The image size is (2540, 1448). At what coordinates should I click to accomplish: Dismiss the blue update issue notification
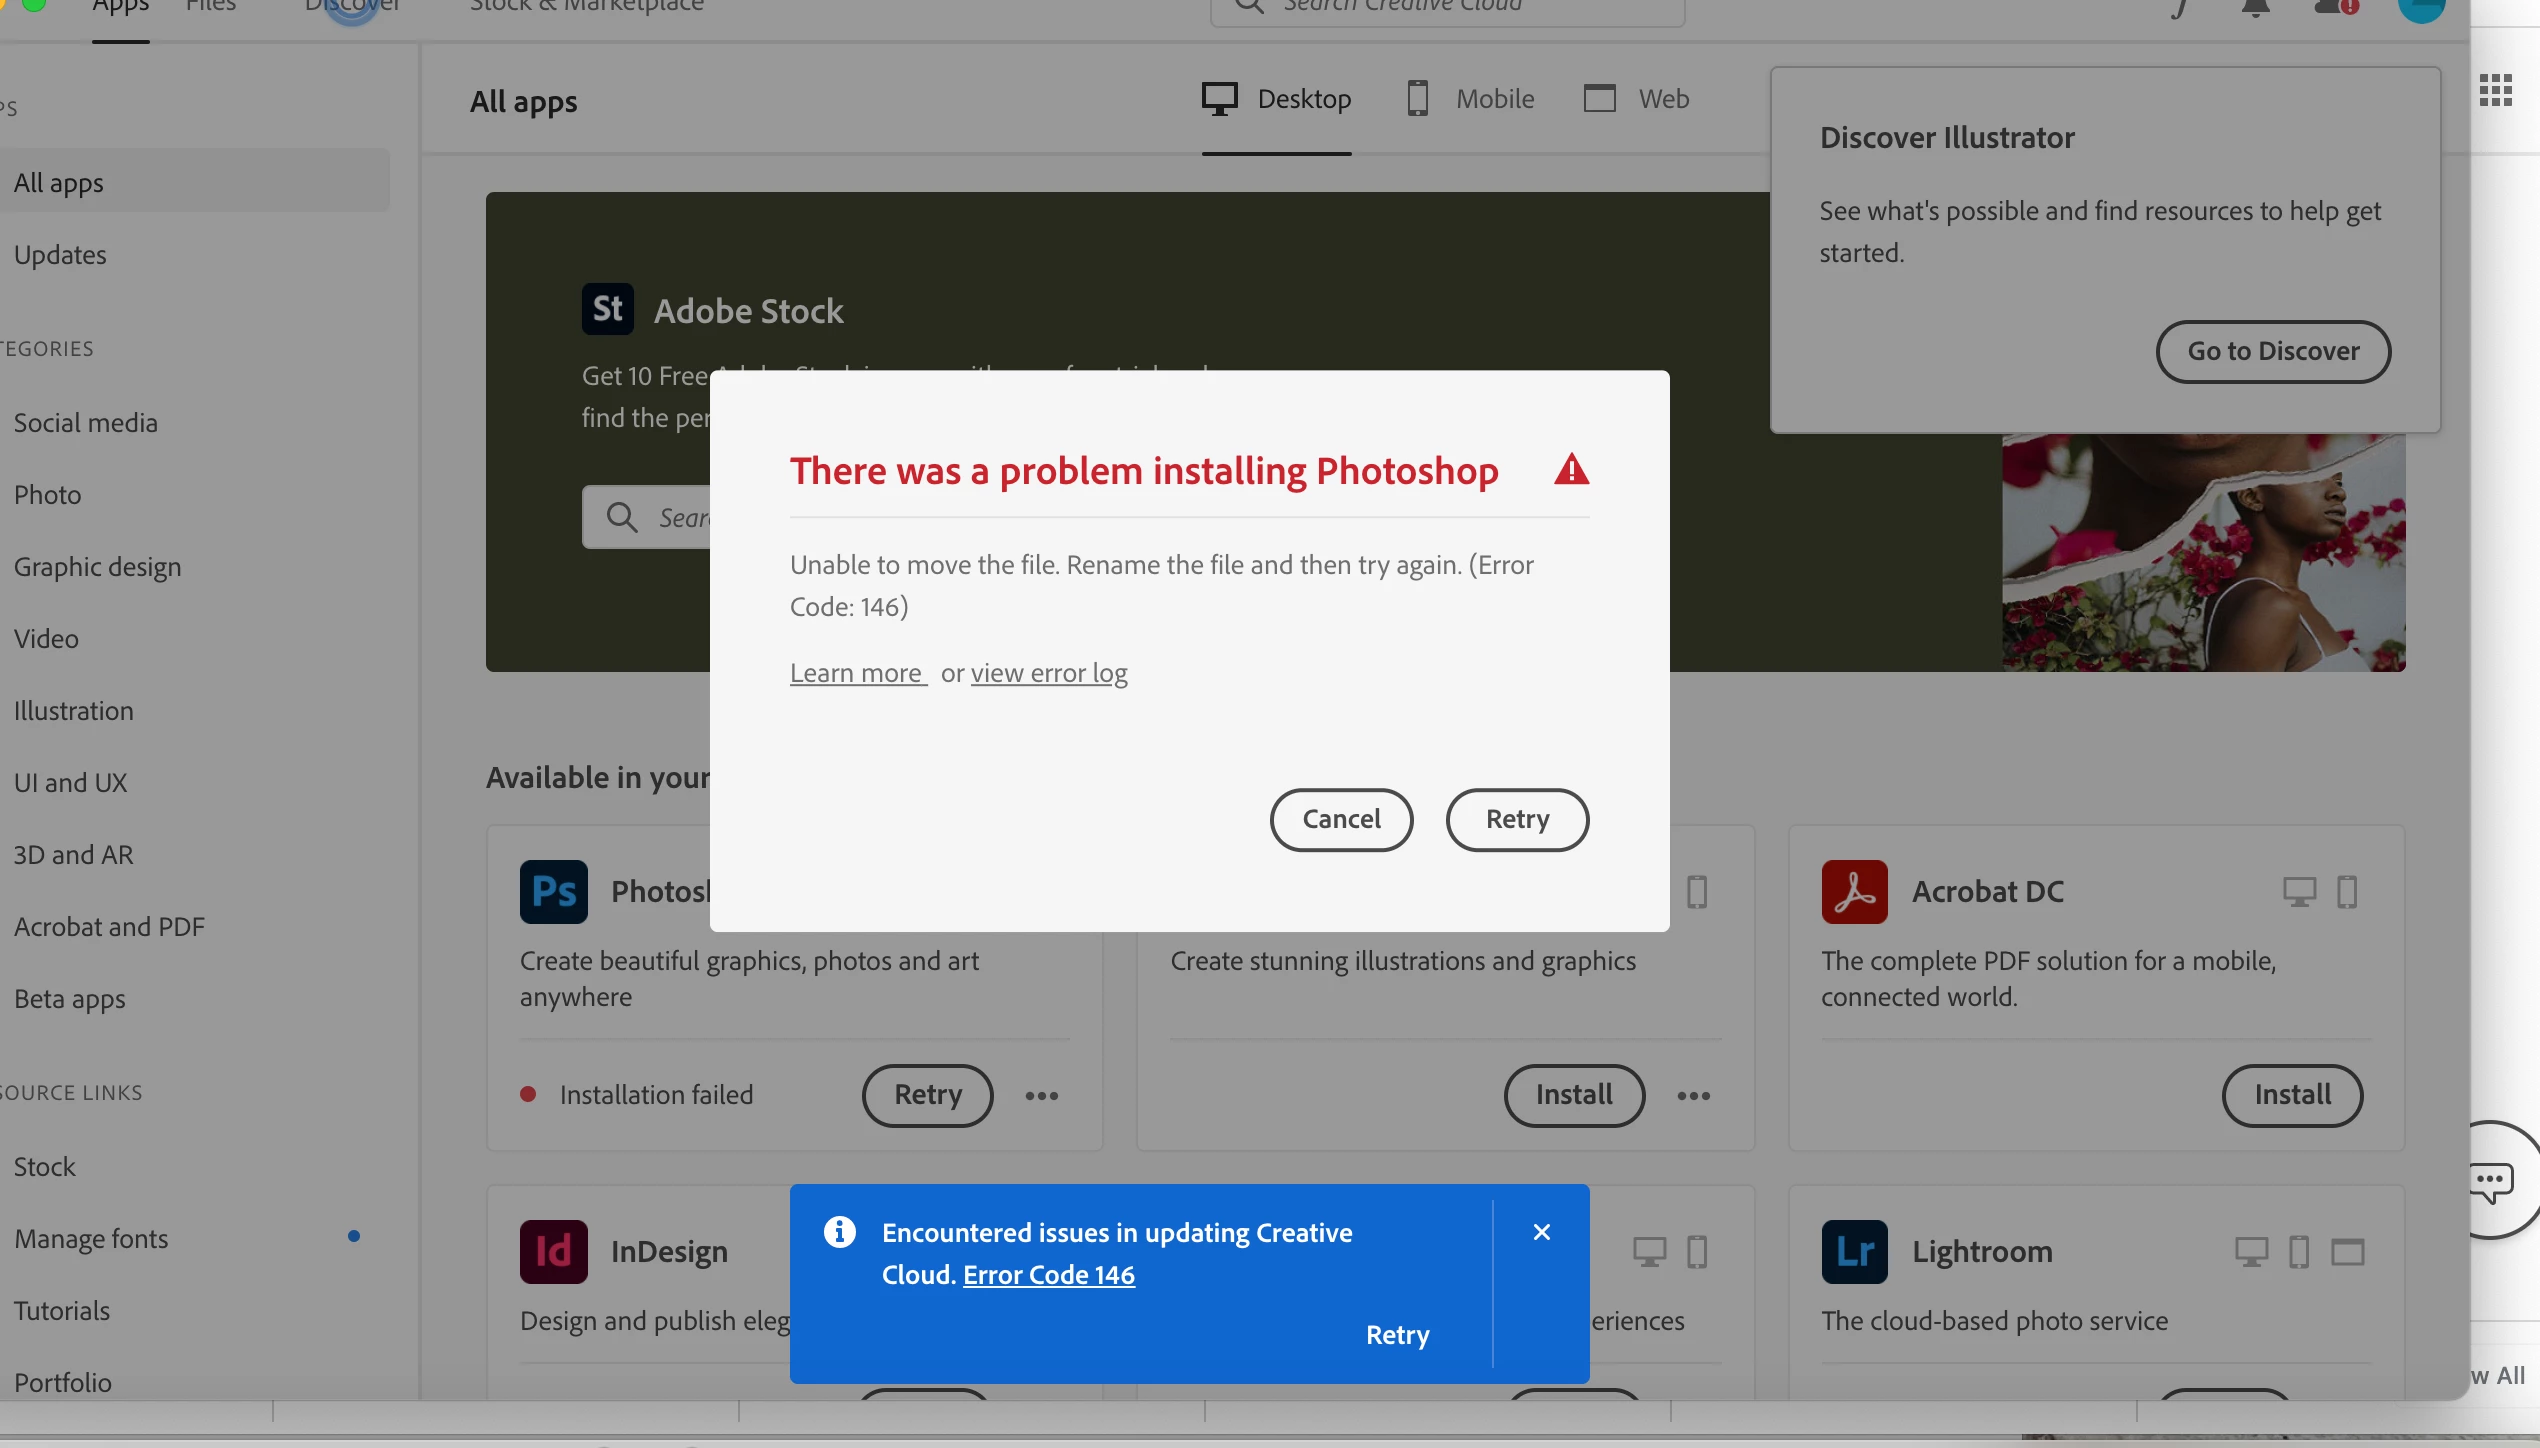(1541, 1232)
